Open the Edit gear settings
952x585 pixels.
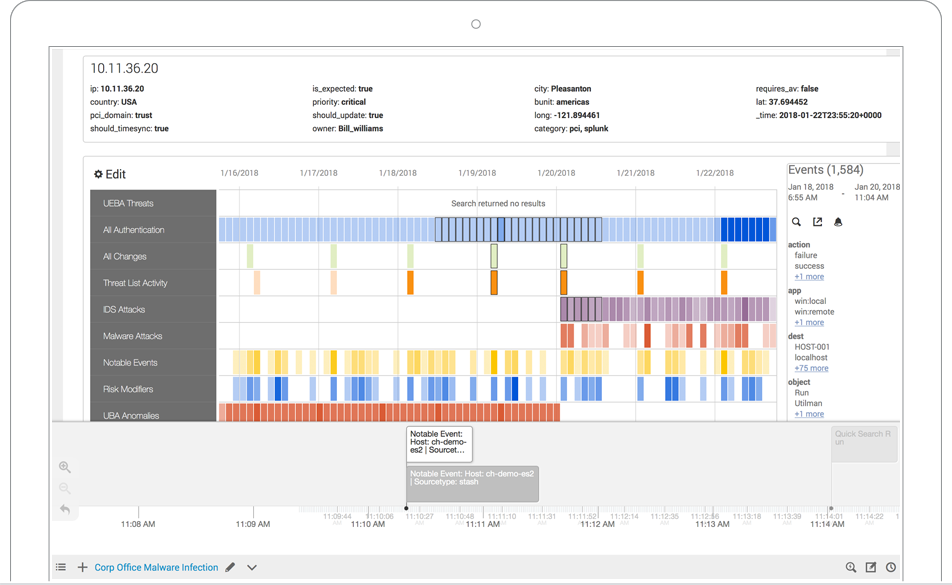pyautogui.click(x=109, y=174)
